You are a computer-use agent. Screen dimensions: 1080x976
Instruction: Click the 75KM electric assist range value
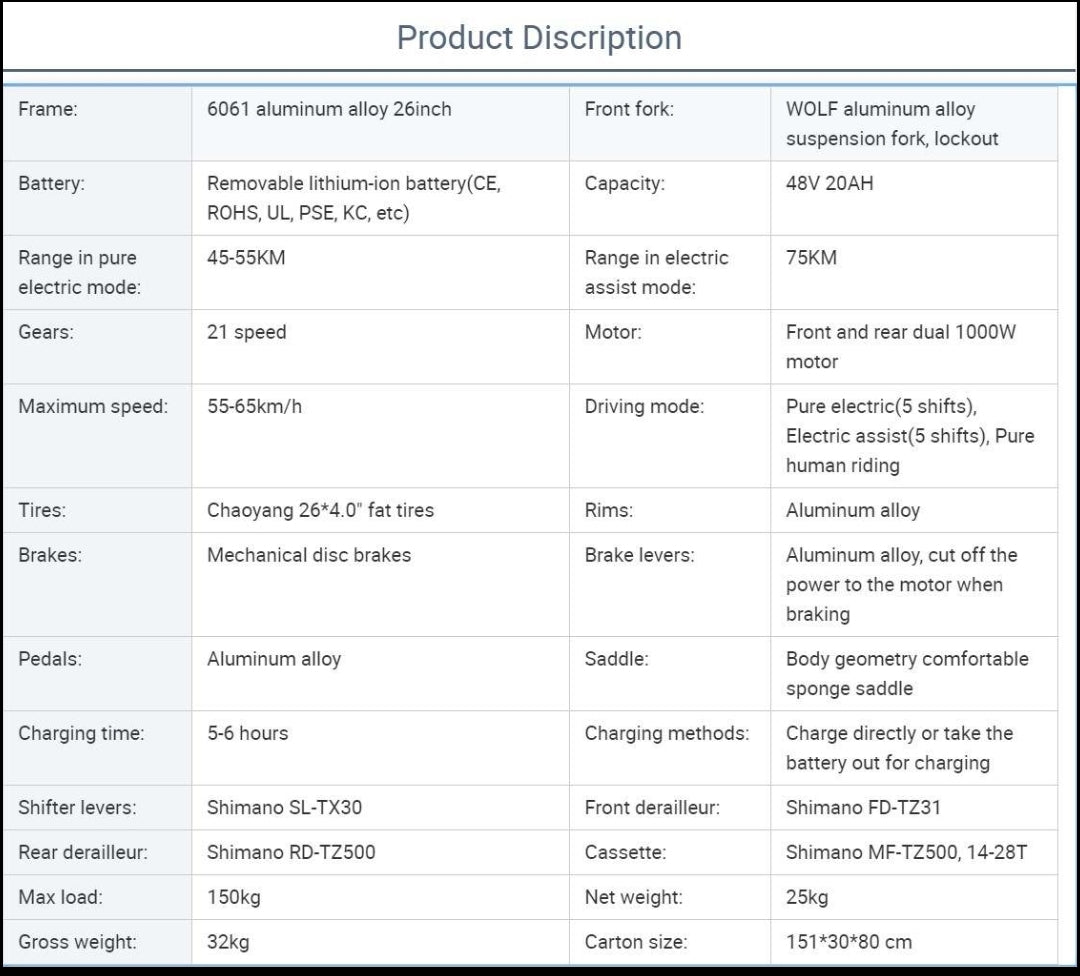(x=811, y=258)
